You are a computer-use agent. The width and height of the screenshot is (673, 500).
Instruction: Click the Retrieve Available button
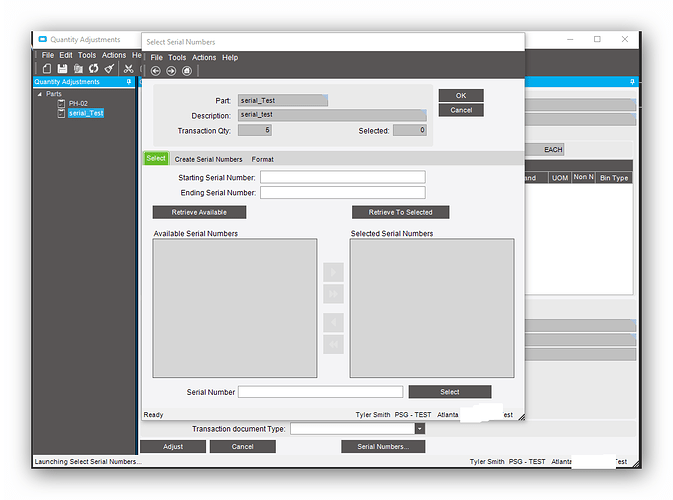pyautogui.click(x=199, y=212)
